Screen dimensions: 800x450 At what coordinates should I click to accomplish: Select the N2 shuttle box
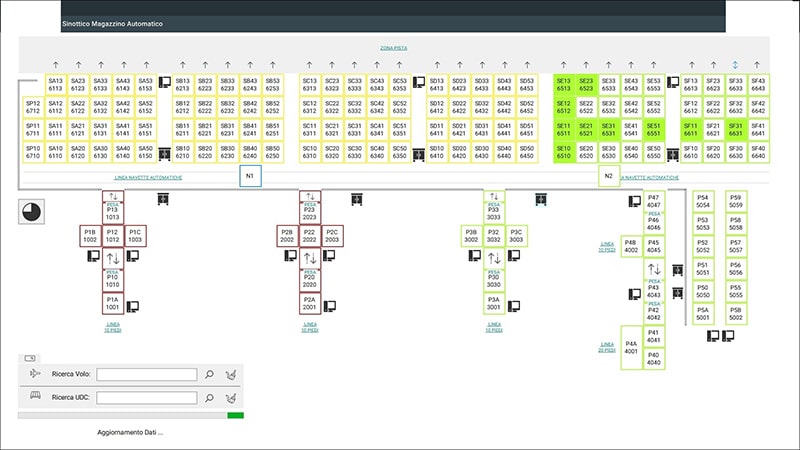(608, 177)
